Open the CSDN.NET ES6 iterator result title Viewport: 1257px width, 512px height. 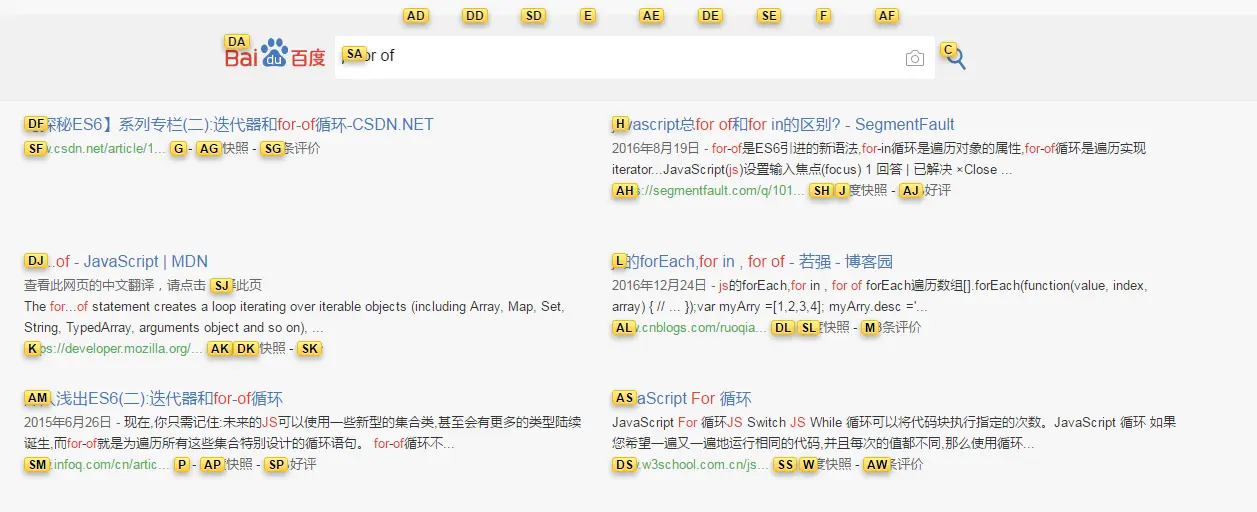[x=229, y=125]
